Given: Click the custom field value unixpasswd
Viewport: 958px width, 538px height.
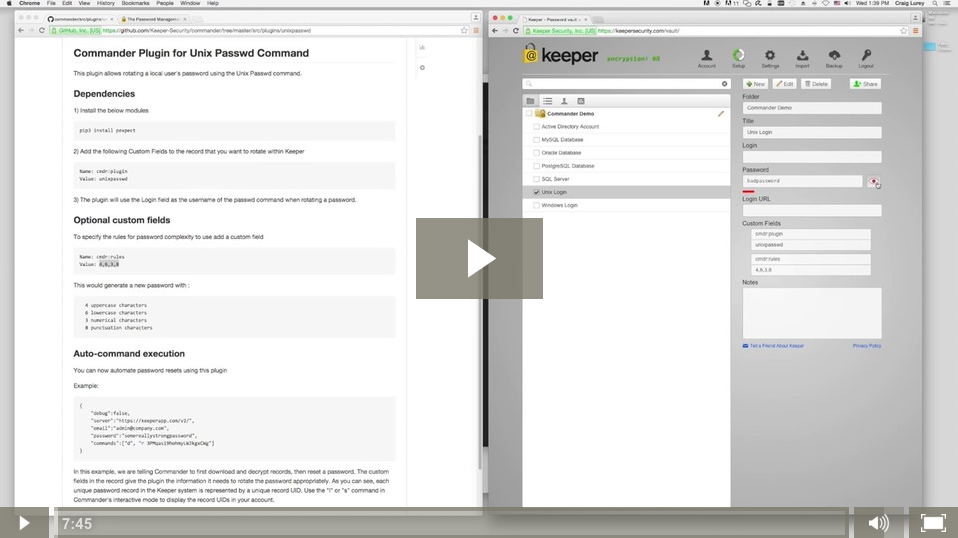Looking at the screenshot, I should [811, 245].
